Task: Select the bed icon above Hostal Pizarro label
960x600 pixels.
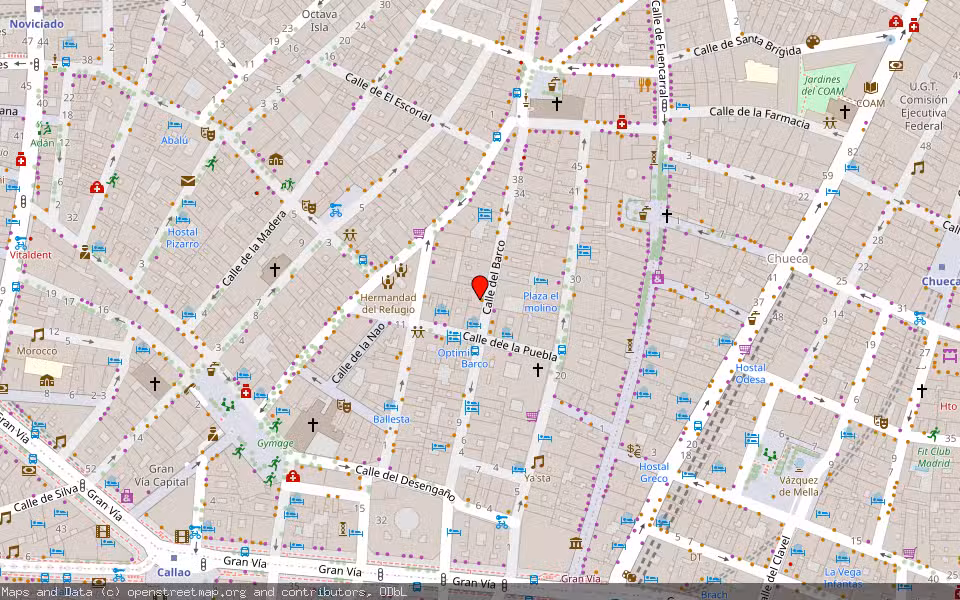Action: pyautogui.click(x=182, y=219)
